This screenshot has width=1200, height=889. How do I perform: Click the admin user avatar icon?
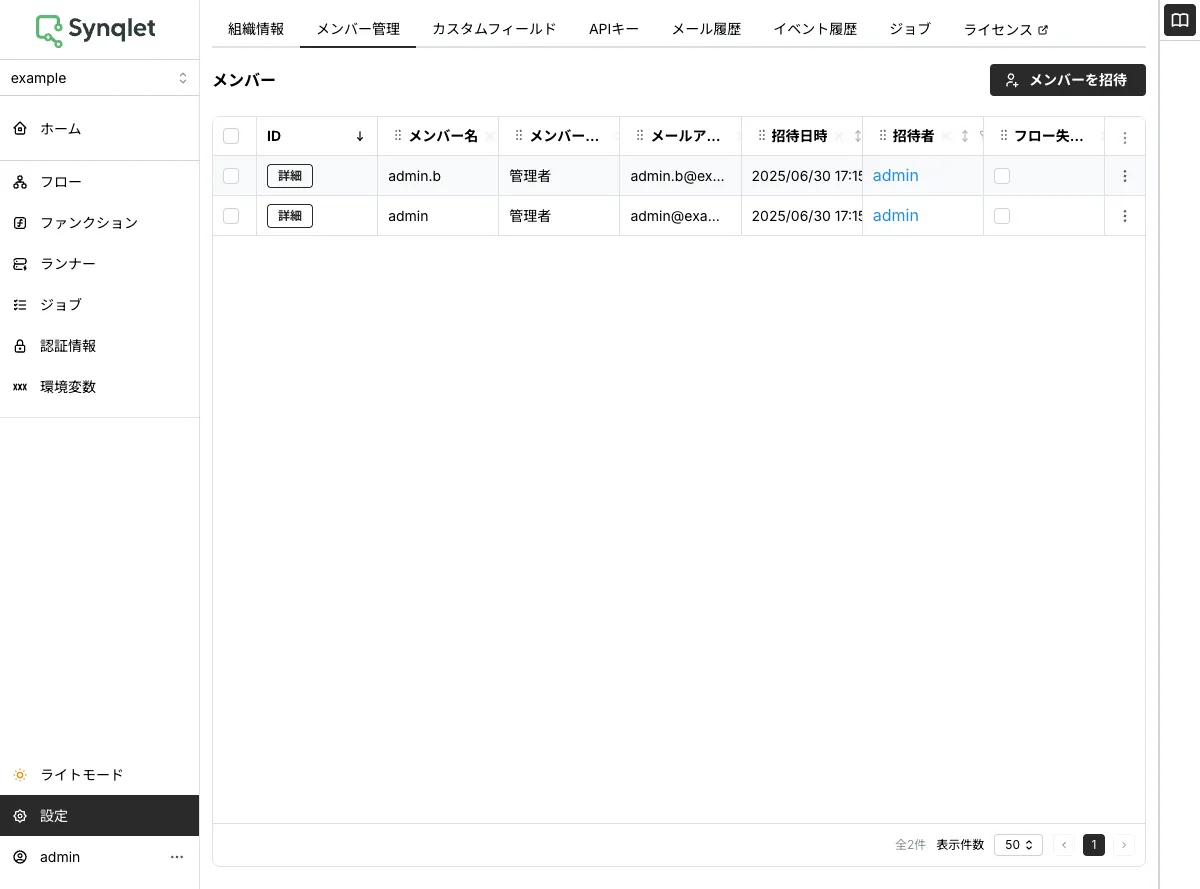coord(20,857)
